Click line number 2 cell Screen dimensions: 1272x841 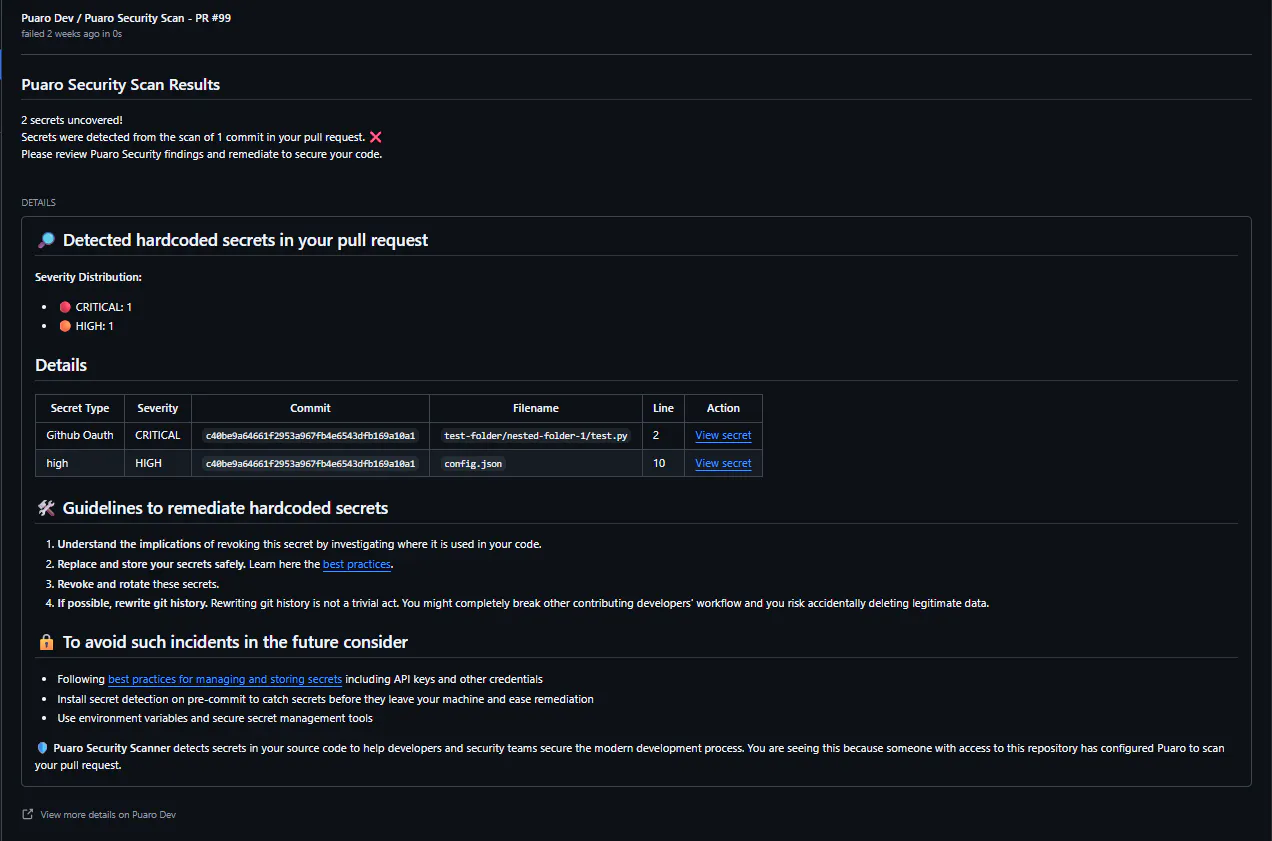pyautogui.click(x=663, y=435)
